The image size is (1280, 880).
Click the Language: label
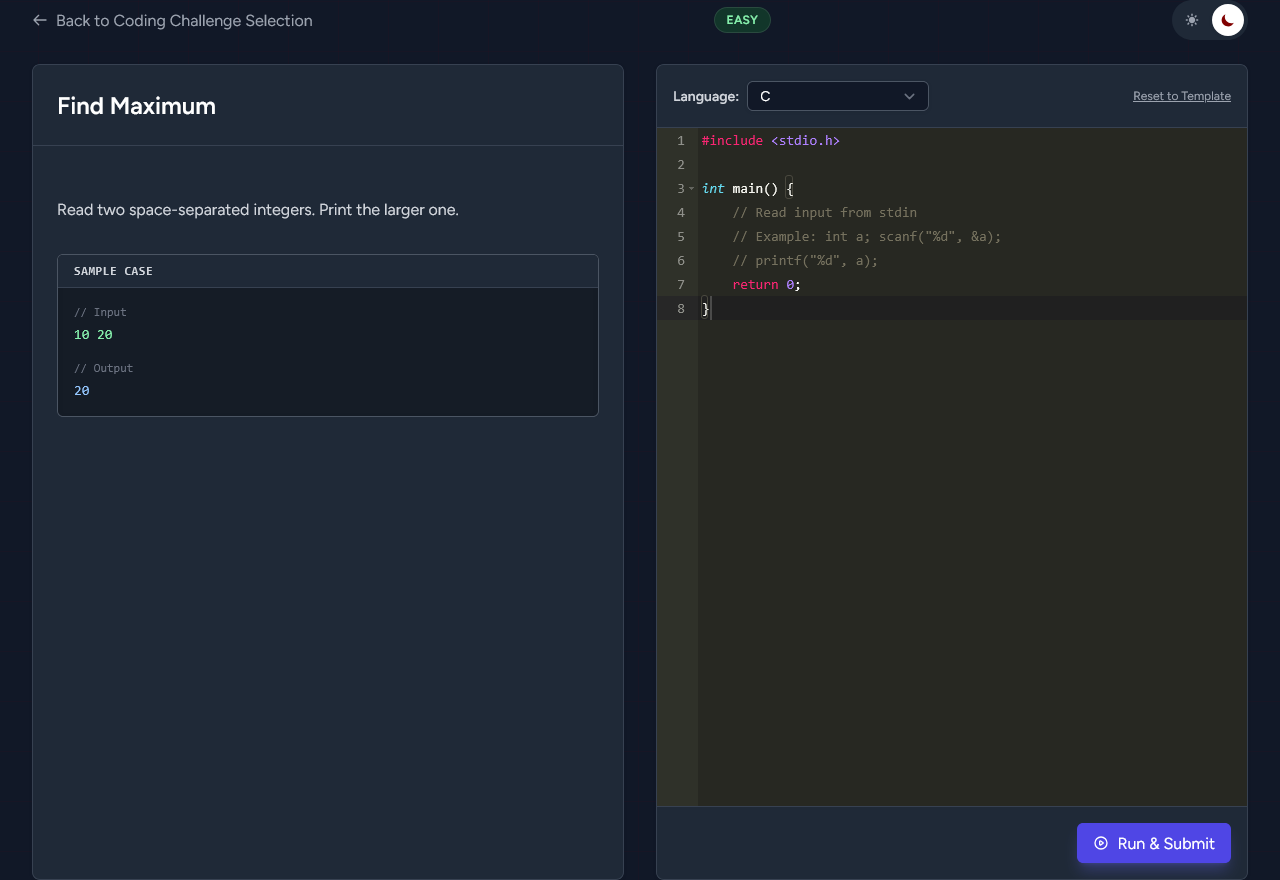[706, 96]
